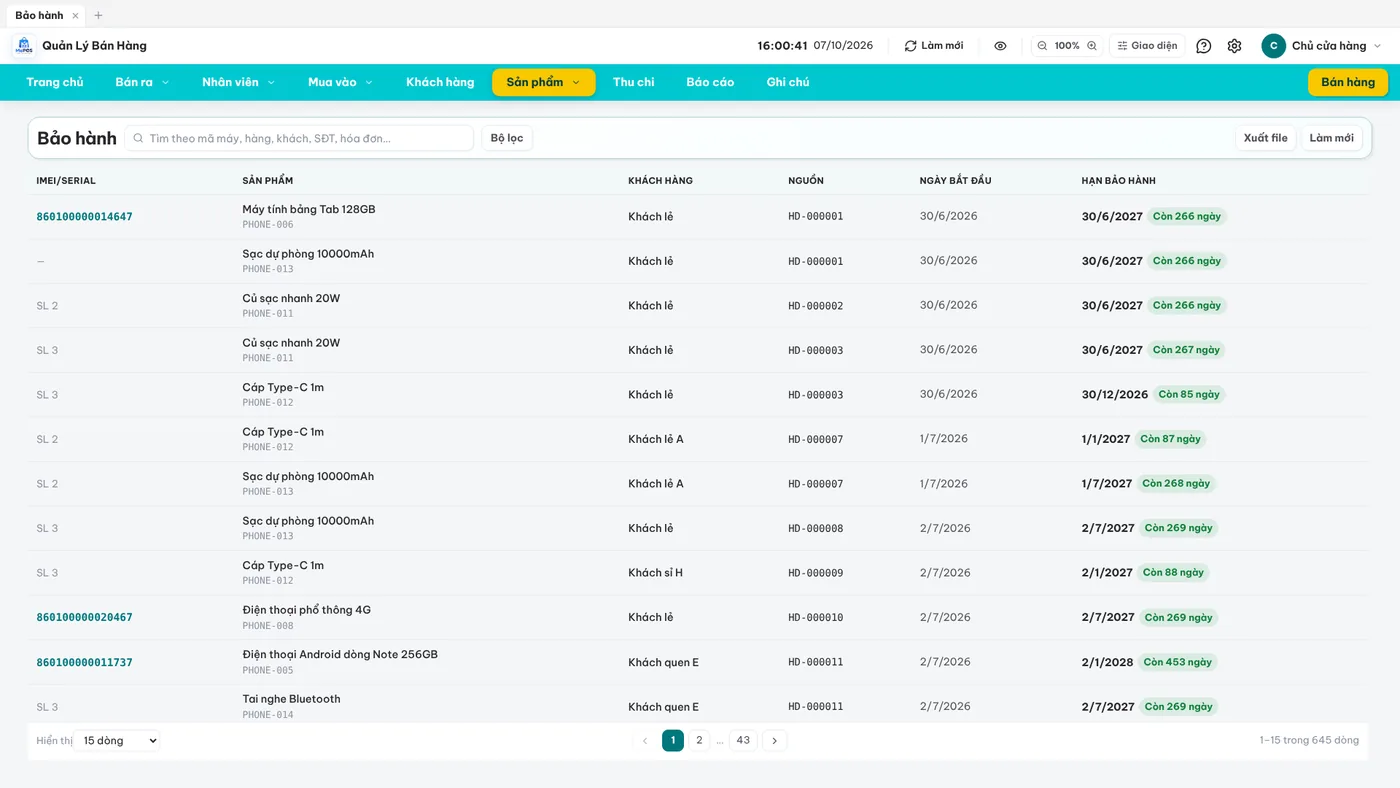Viewport: 1400px width, 788px height.
Task: Zoom in with the plus magnifier icon
Action: 1092,46
